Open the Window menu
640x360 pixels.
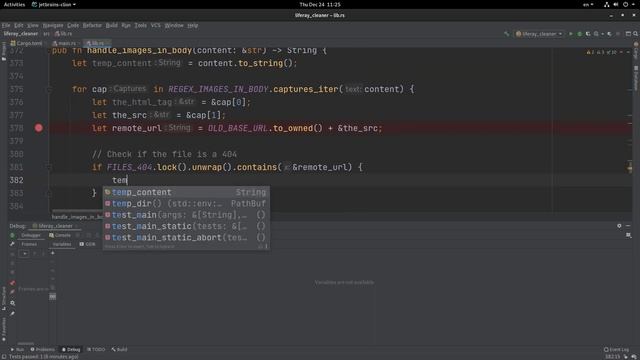point(174,25)
